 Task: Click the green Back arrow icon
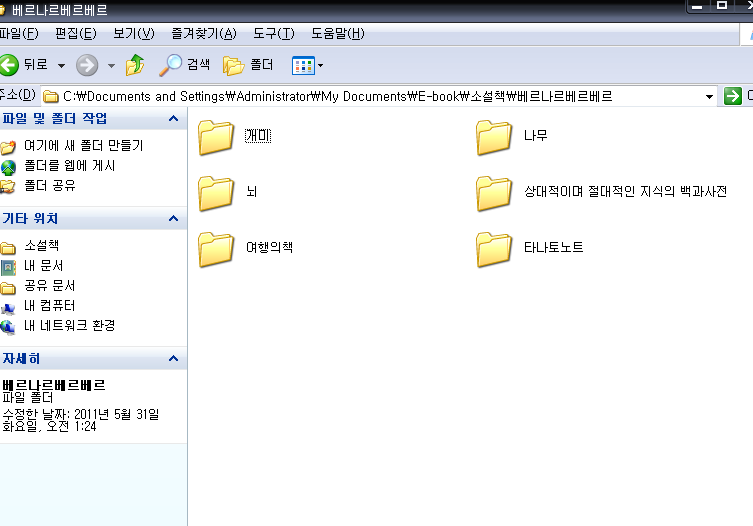(9, 65)
